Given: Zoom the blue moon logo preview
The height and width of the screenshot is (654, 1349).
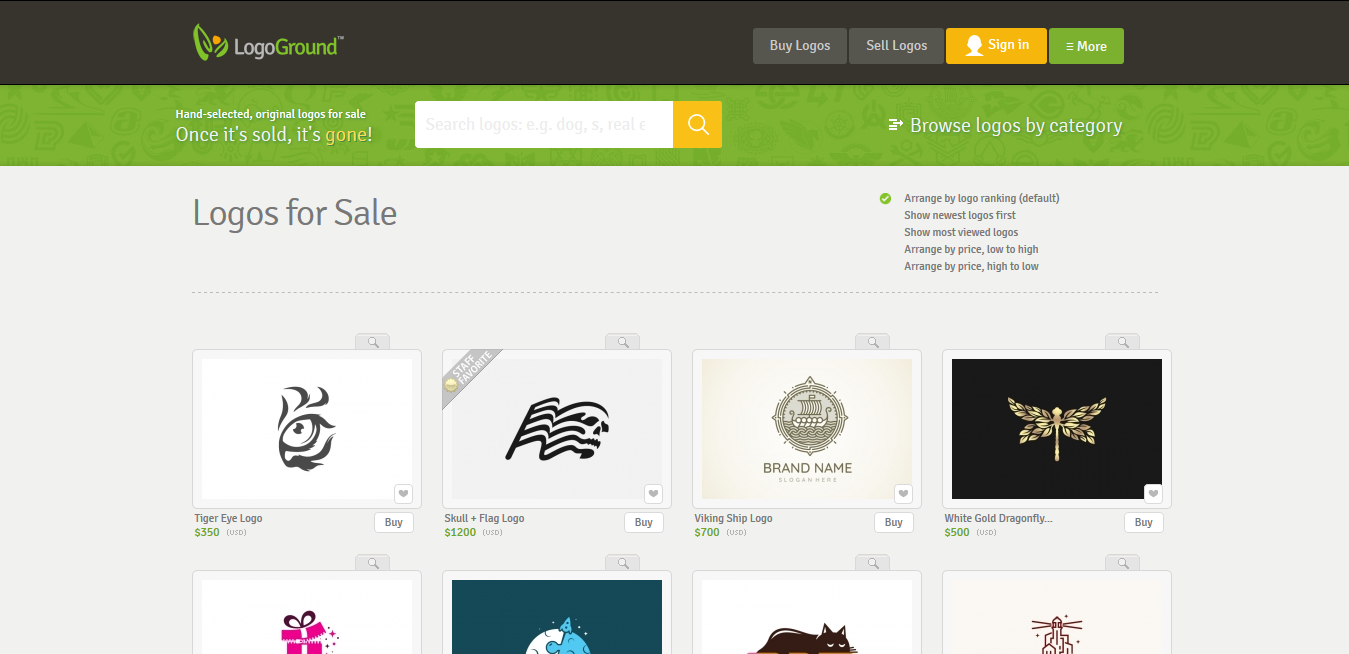Looking at the screenshot, I should point(623,563).
